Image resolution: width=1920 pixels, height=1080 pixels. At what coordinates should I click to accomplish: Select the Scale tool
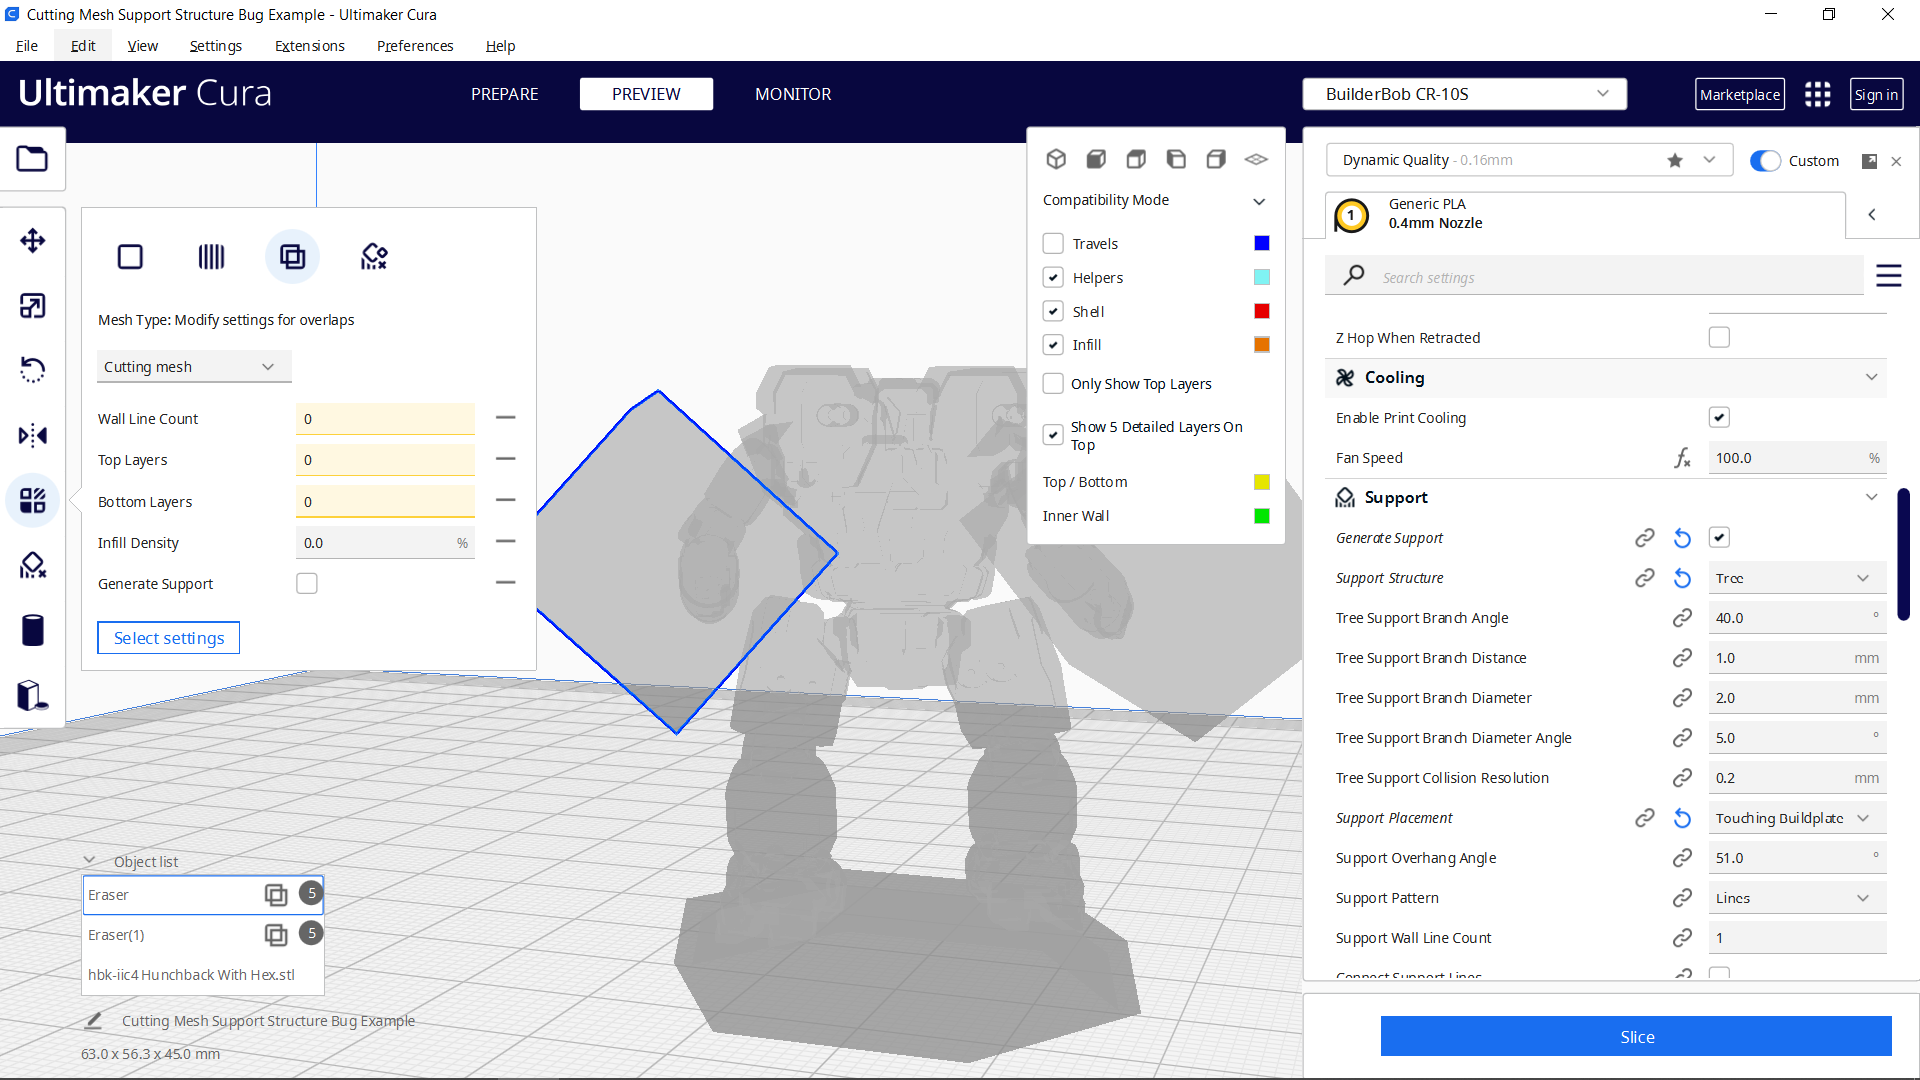click(33, 305)
